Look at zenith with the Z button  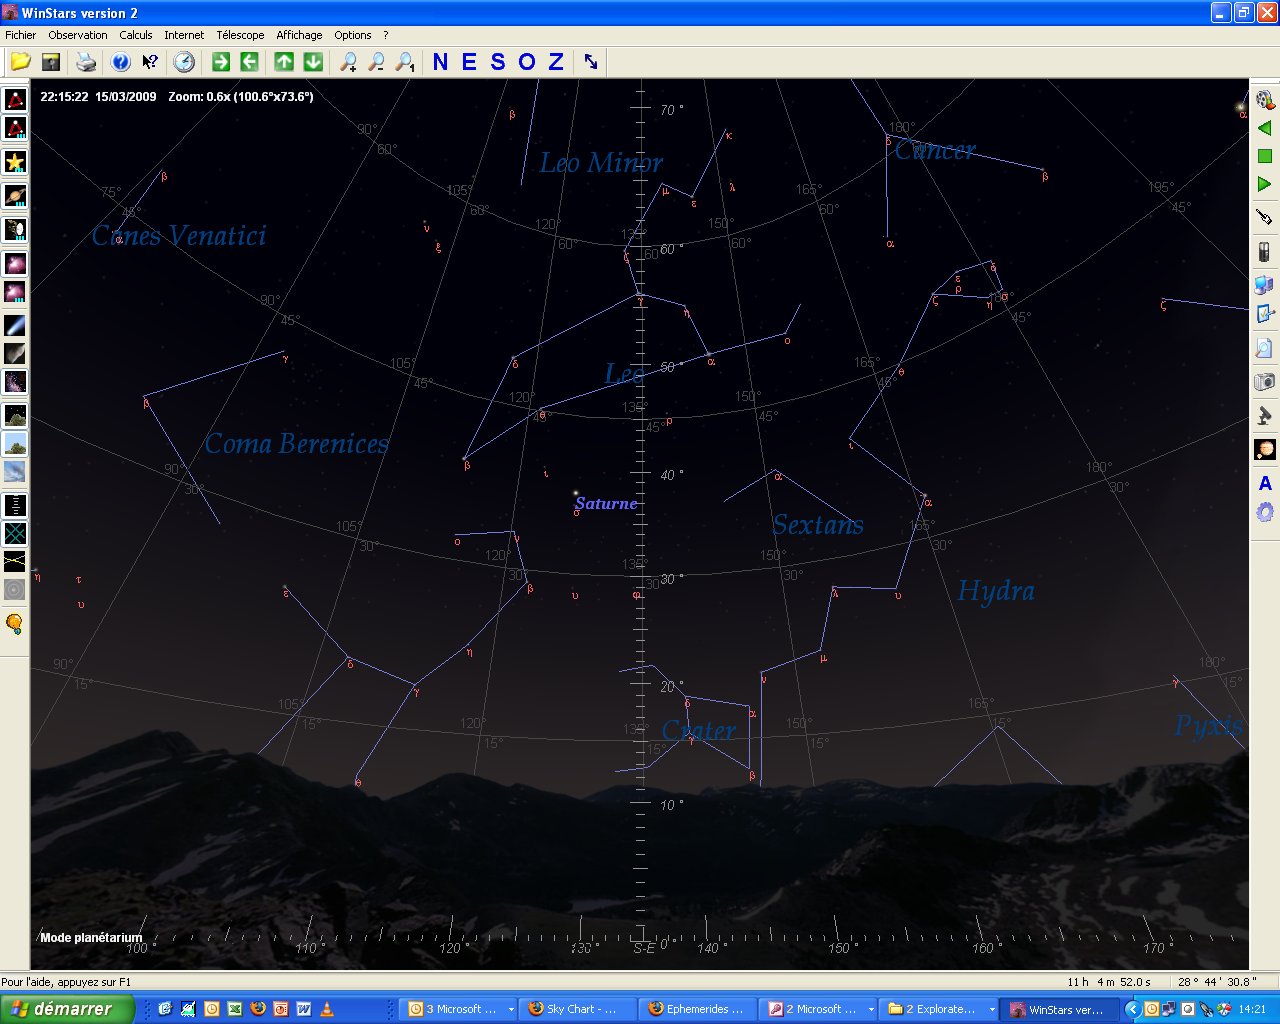pyautogui.click(x=556, y=62)
